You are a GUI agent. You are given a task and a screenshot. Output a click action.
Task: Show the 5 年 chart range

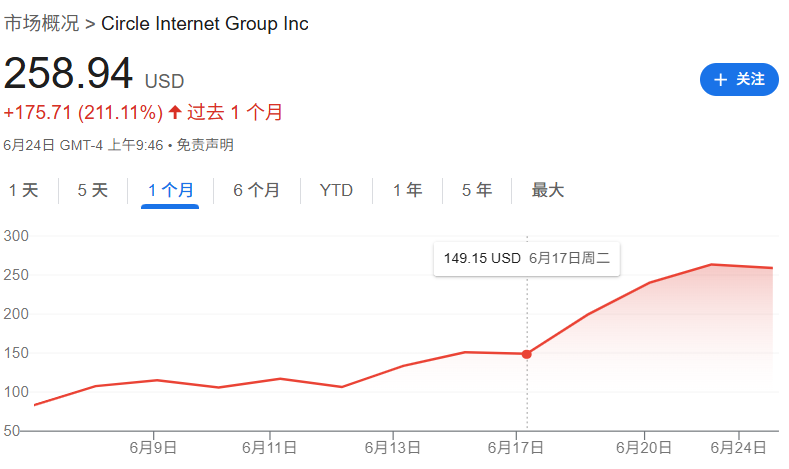coord(477,190)
